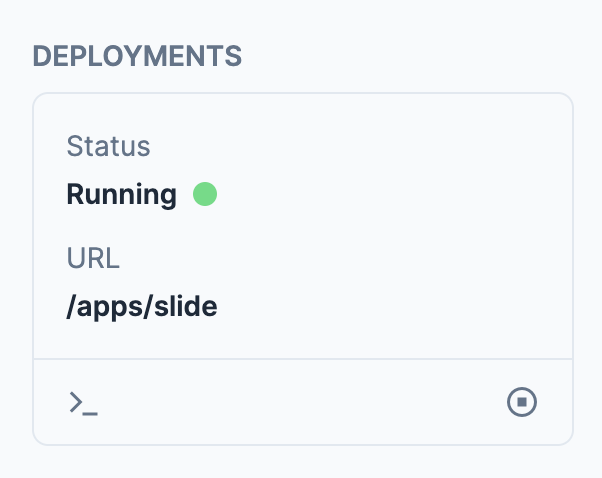The width and height of the screenshot is (602, 478).
Task: Click the bold Running status text
Action: pyautogui.click(x=121, y=194)
